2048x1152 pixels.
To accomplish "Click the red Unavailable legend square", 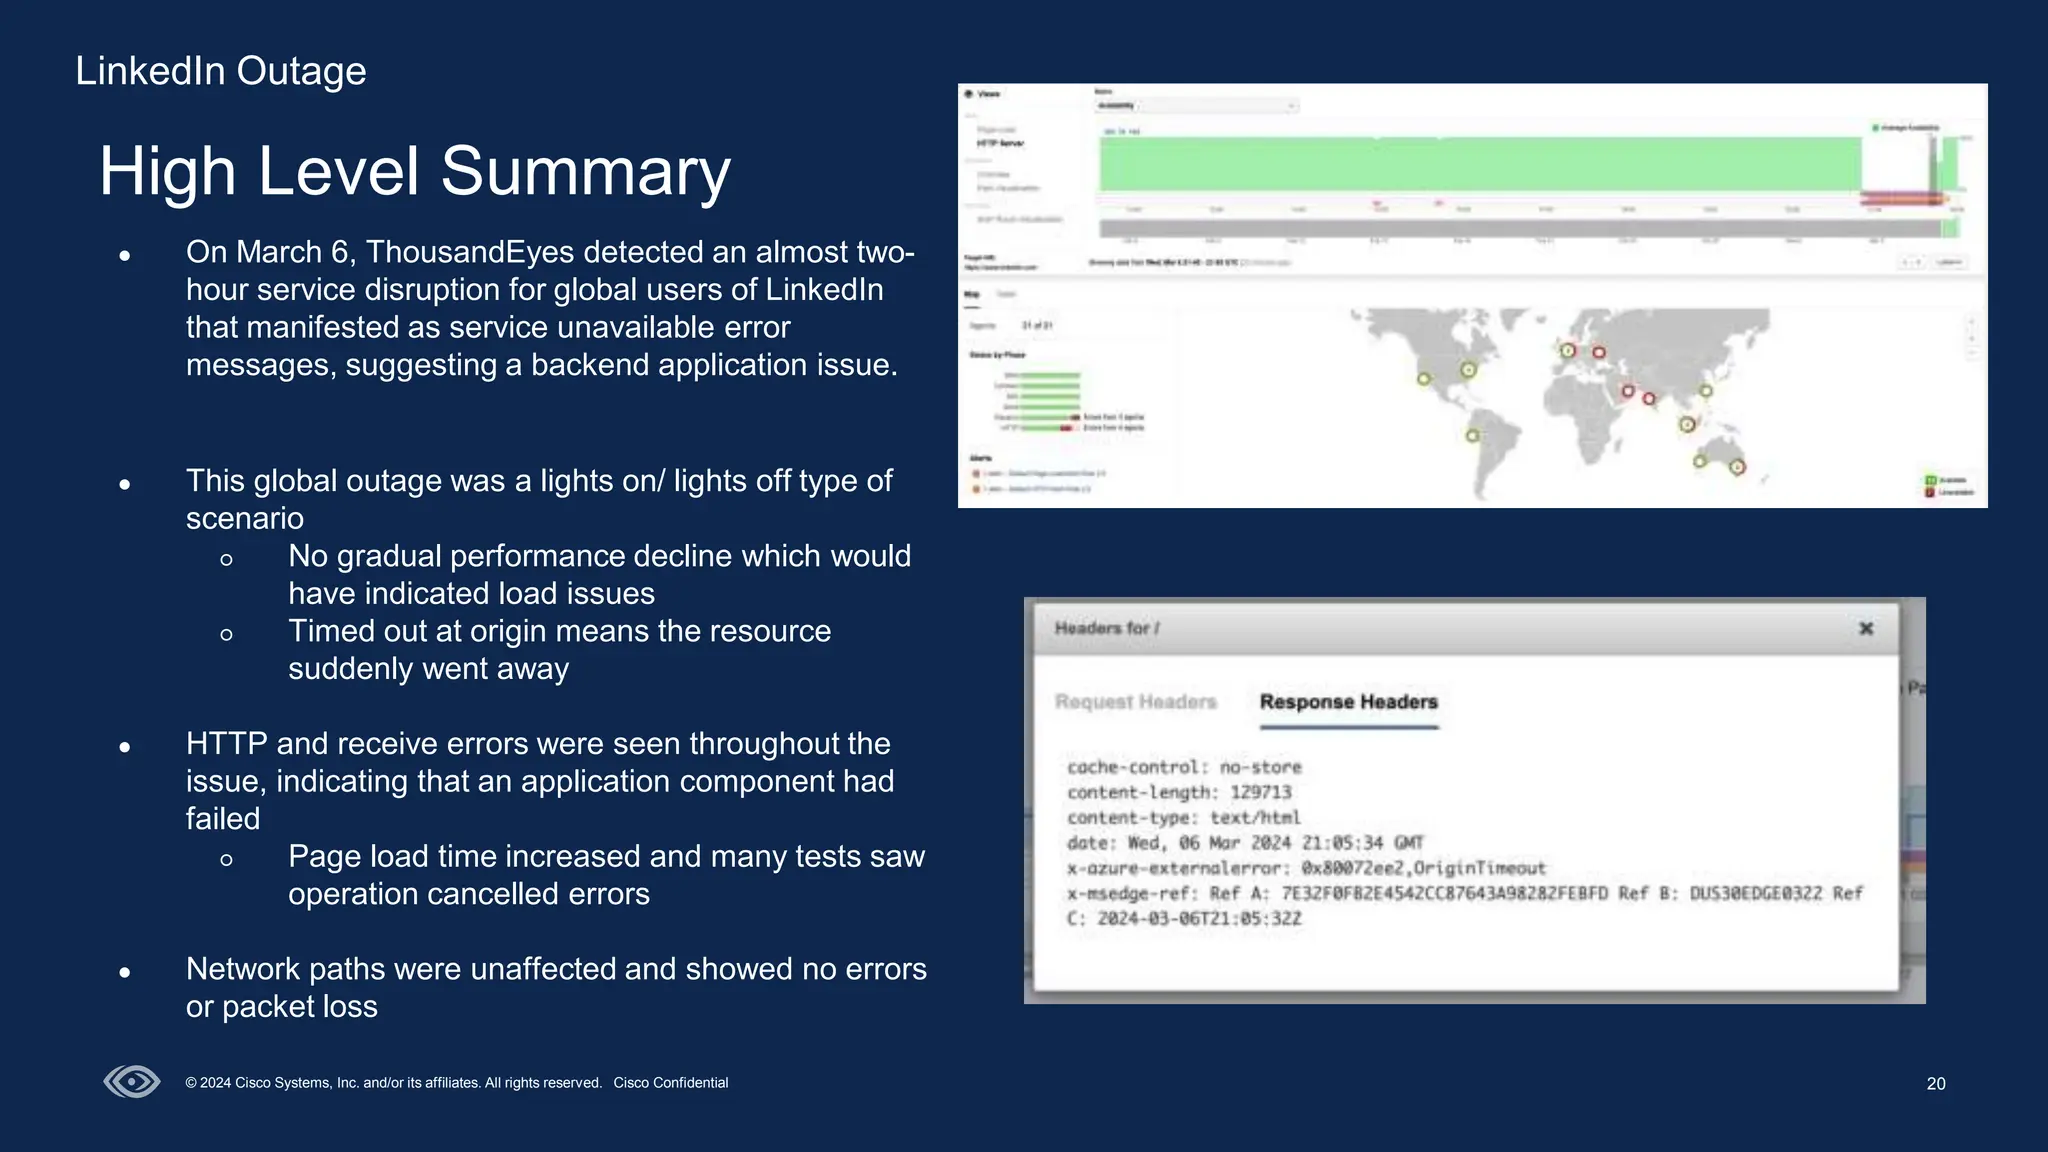I will tap(1930, 492).
